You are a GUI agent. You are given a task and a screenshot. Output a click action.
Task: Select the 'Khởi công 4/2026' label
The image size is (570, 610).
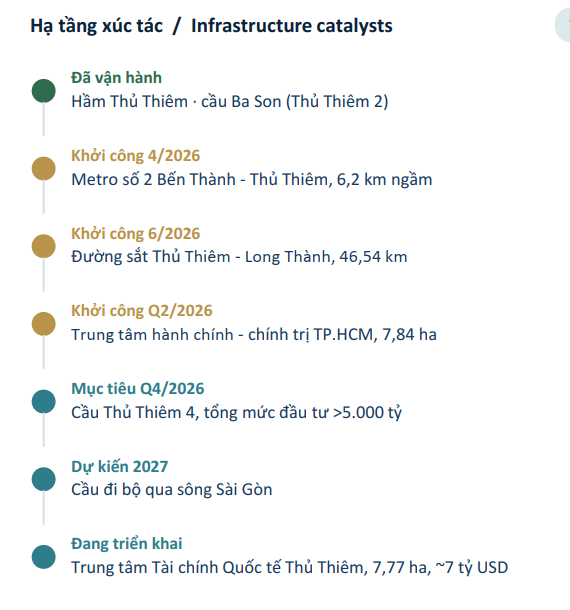(x=135, y=156)
